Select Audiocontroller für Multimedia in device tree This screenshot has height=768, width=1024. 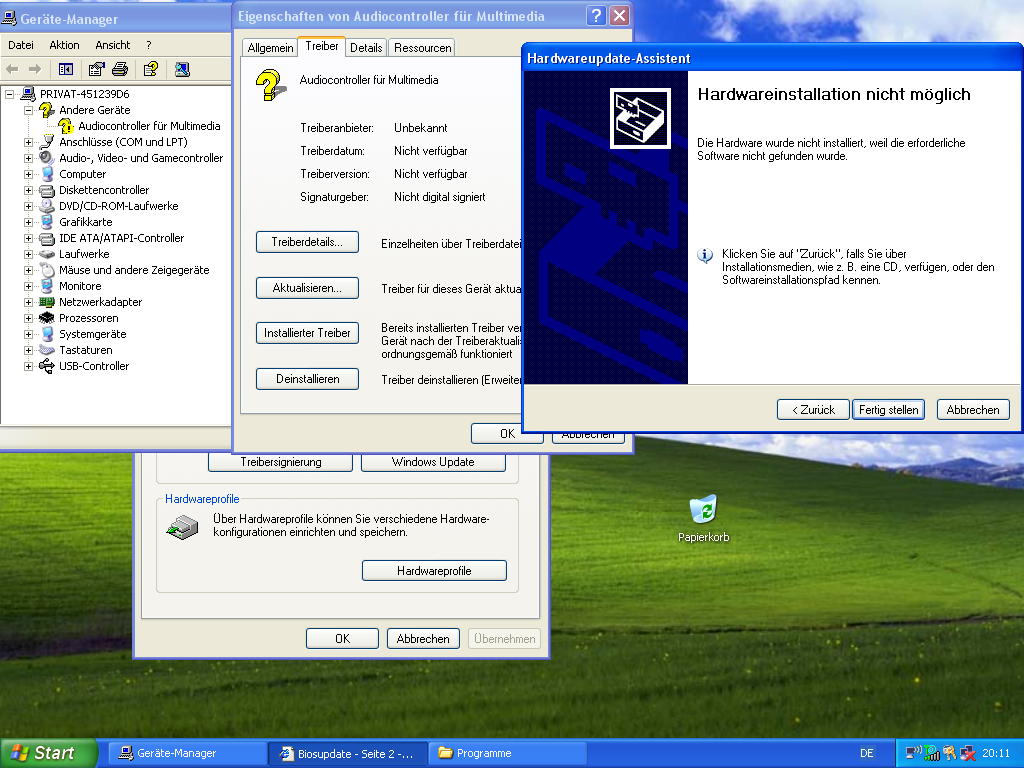coord(149,126)
